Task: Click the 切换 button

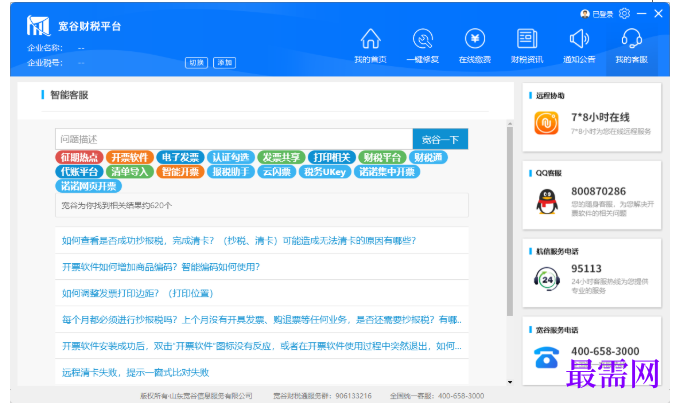Action: point(196,63)
